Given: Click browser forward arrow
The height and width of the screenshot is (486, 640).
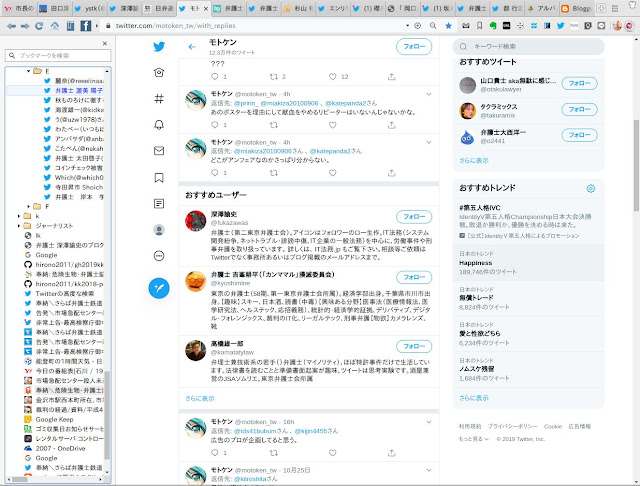Looking at the screenshot, I should pos(25,26).
